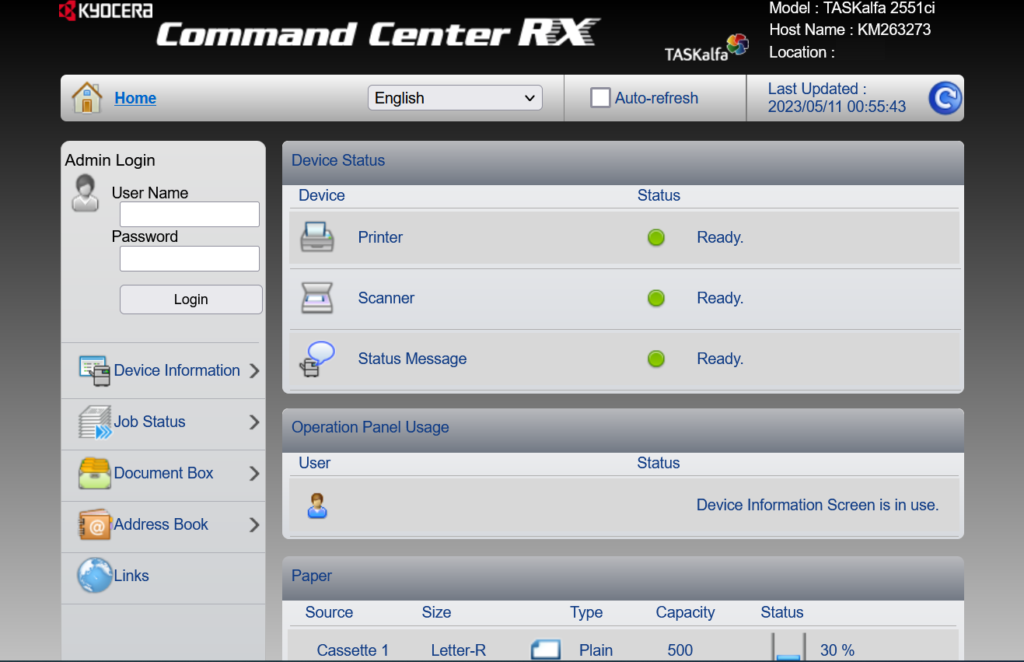Focus the Password input field
1024x662 pixels.
pos(189,259)
